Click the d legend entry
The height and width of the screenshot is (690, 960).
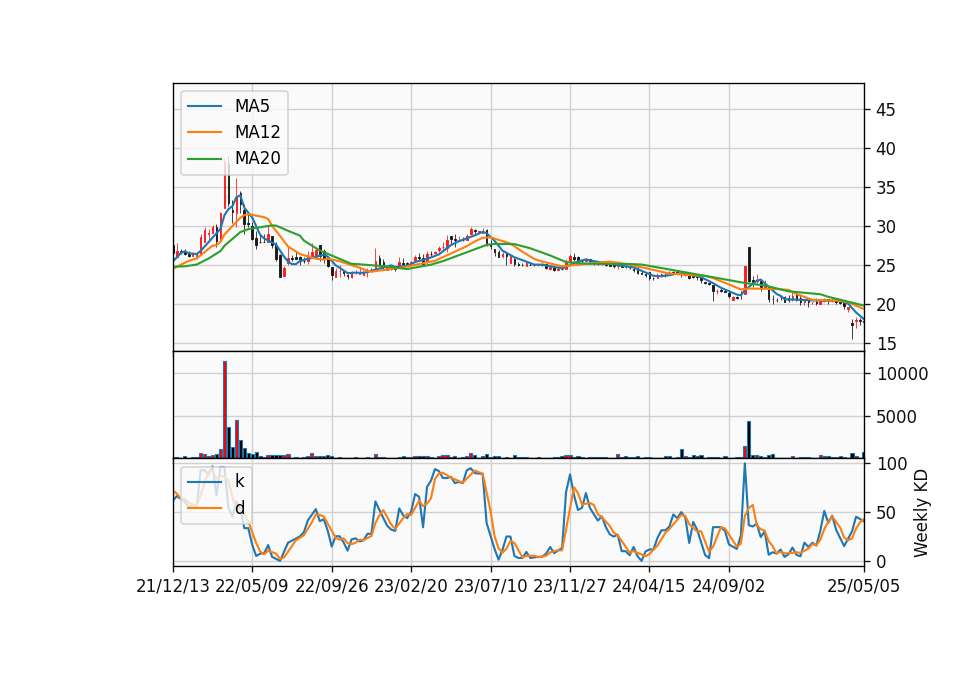216,508
